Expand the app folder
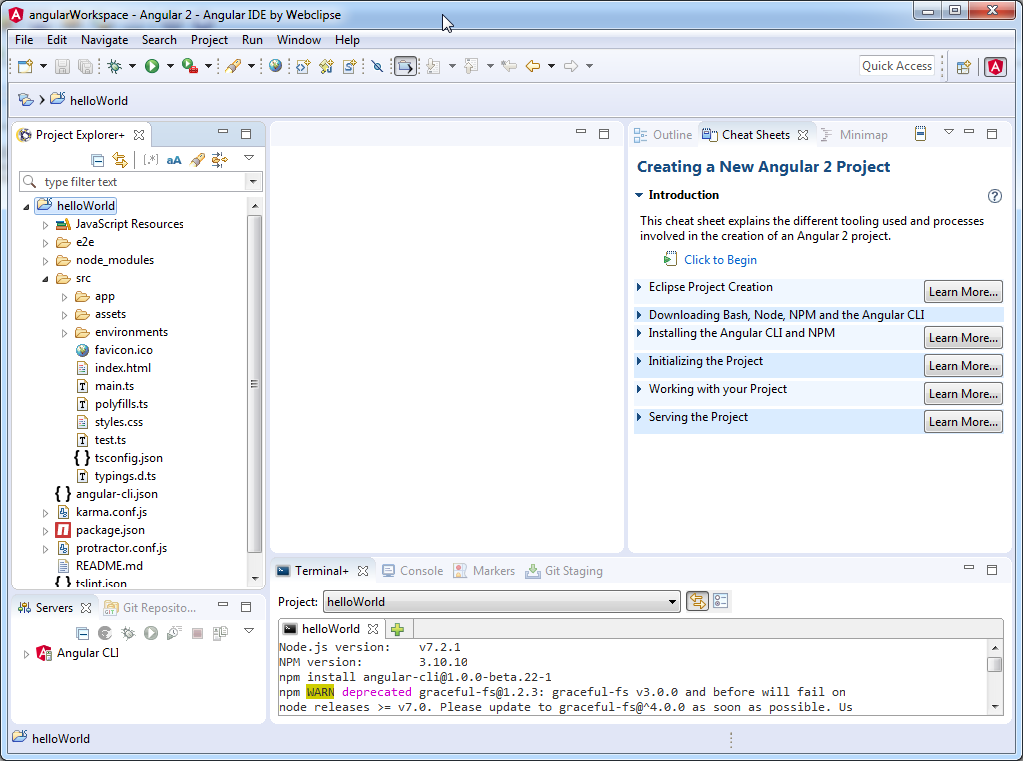The image size is (1023, 761). (64, 297)
